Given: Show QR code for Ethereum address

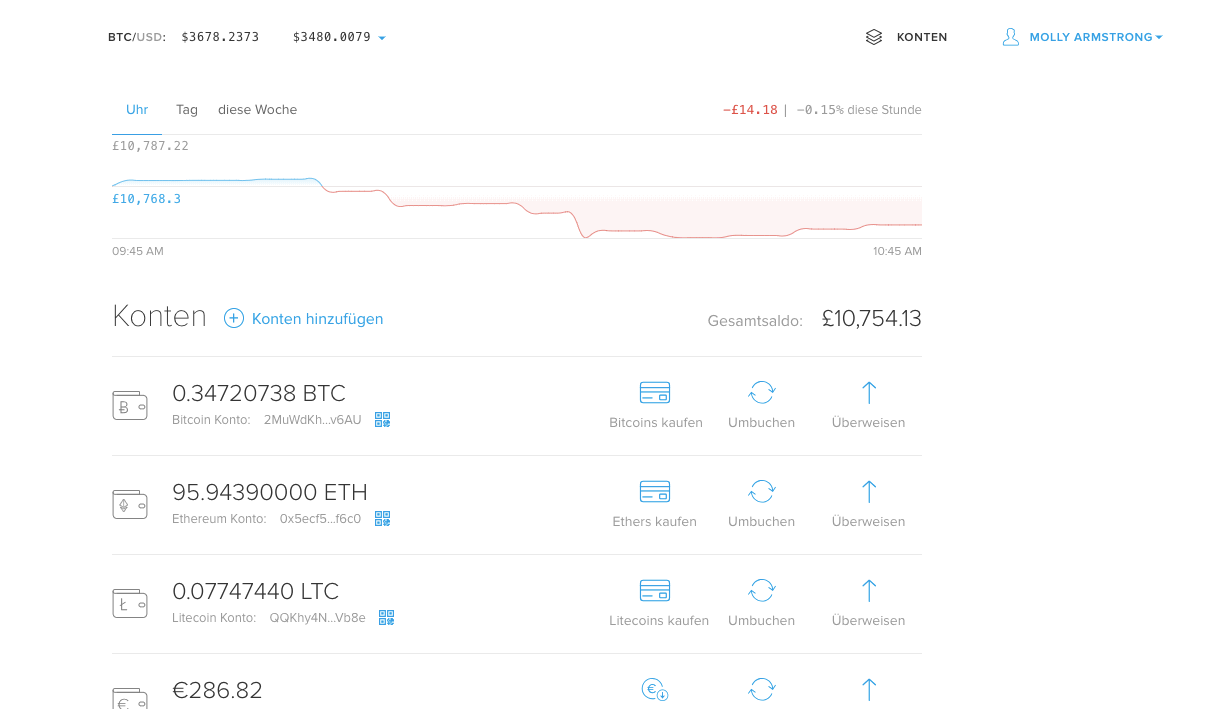Looking at the screenshot, I should coord(383,518).
